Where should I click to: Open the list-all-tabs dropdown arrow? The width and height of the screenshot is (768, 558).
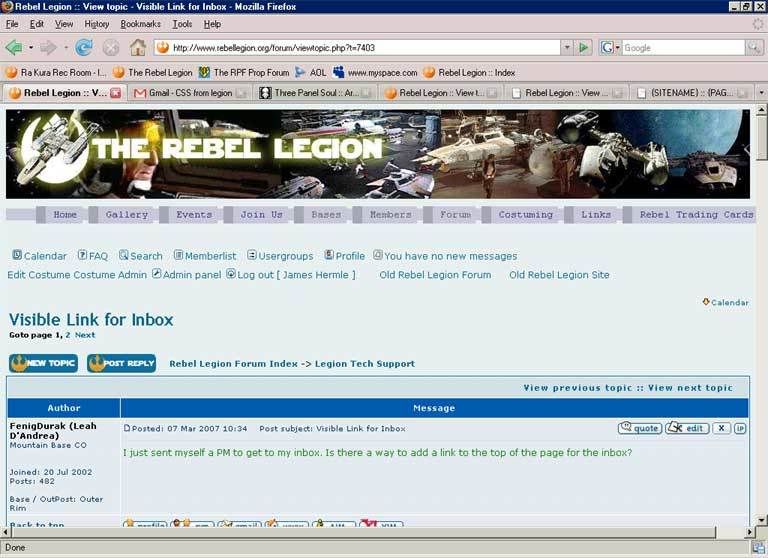(x=761, y=92)
